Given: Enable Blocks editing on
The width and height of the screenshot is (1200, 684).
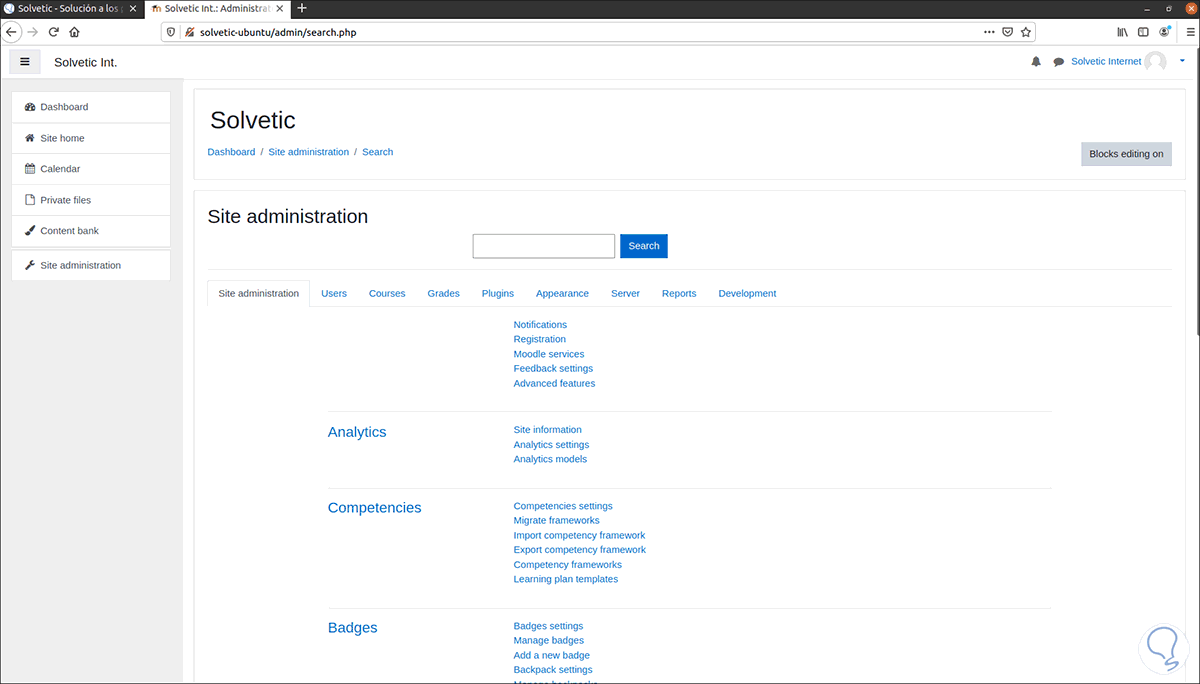Looking at the screenshot, I should [1126, 153].
